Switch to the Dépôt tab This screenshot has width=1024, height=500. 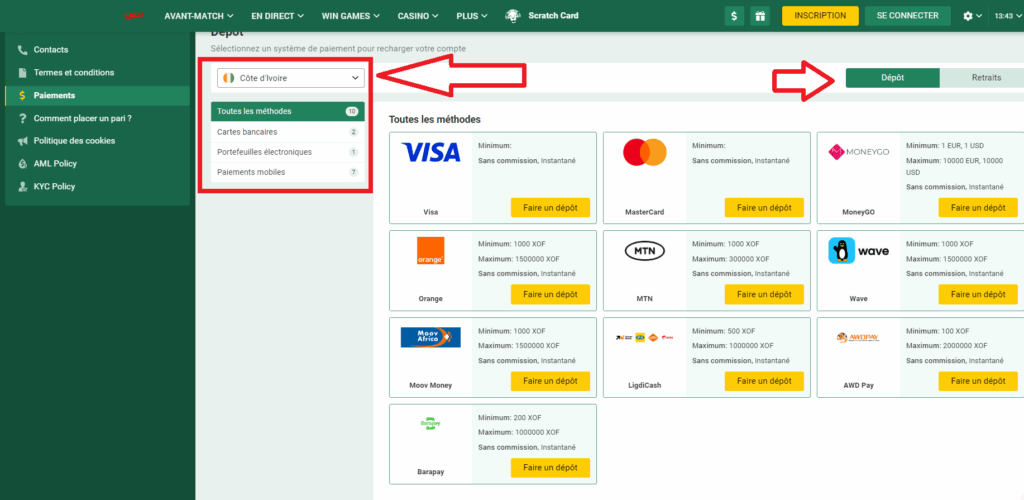(x=893, y=78)
